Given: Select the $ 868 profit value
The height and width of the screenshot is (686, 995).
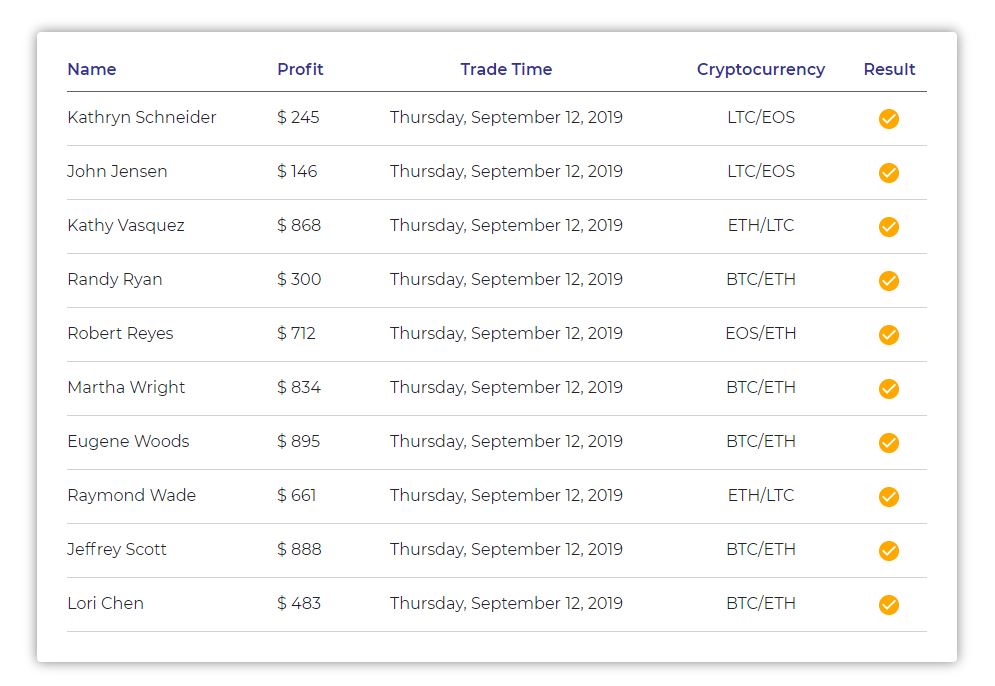Looking at the screenshot, I should point(299,225).
